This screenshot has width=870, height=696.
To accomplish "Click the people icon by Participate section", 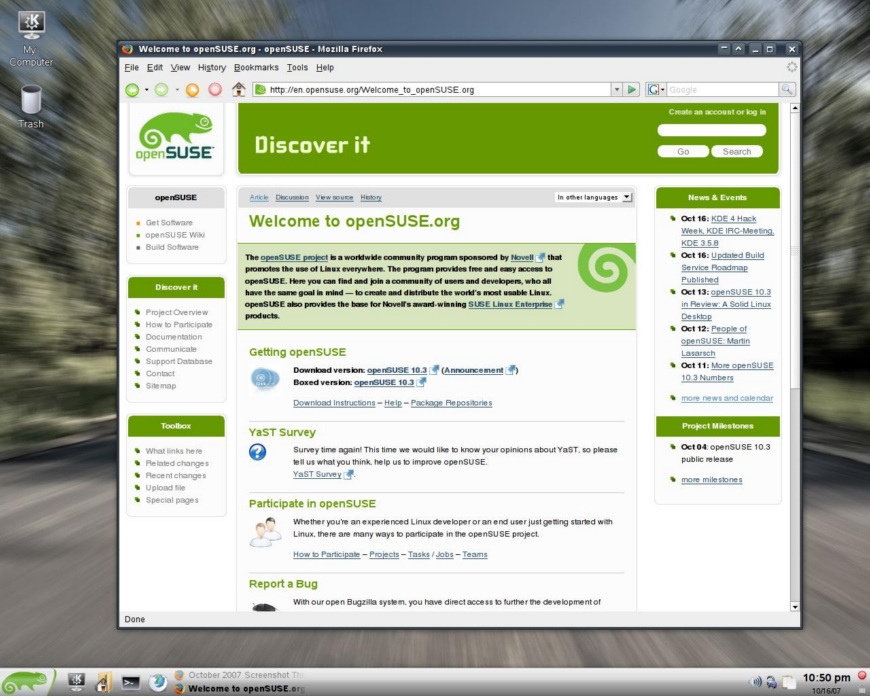I will [265, 532].
